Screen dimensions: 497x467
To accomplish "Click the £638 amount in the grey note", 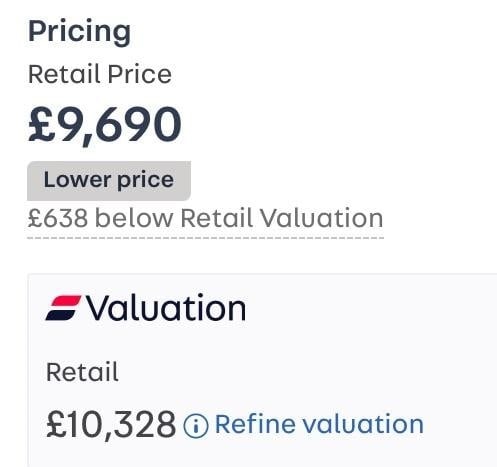I will point(58,218).
